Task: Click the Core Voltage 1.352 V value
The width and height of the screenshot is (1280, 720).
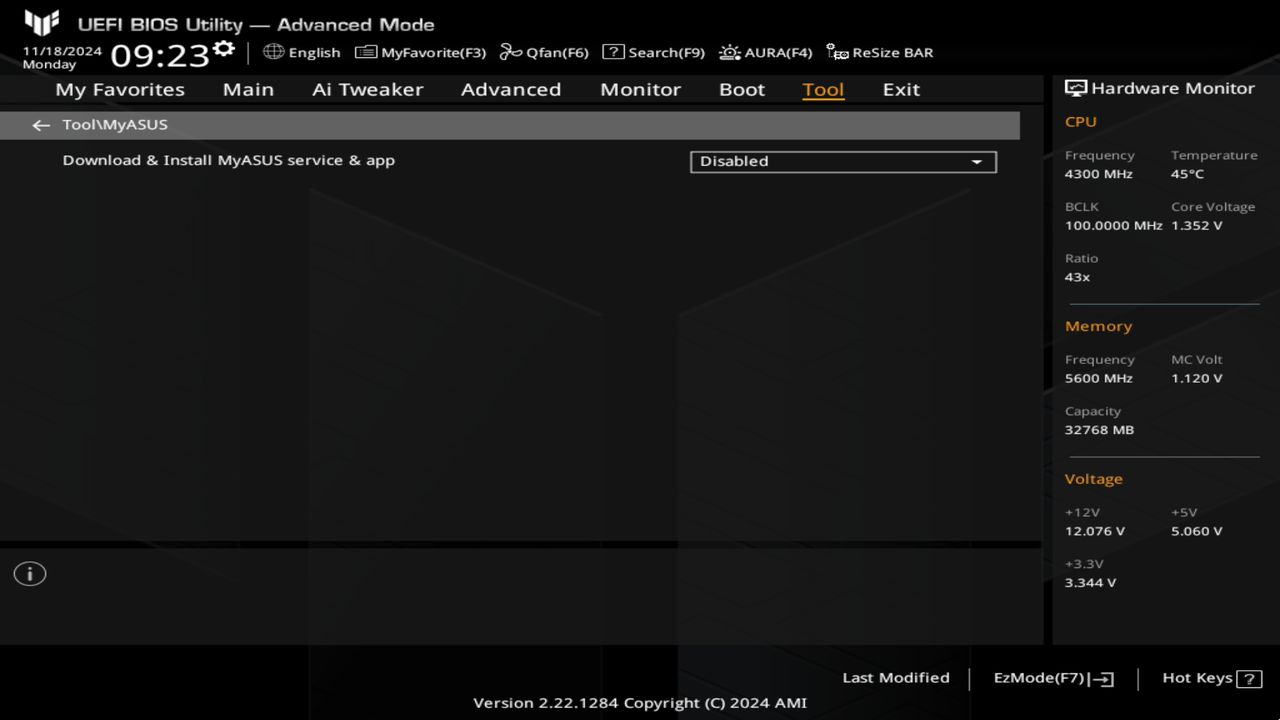Action: point(1197,225)
